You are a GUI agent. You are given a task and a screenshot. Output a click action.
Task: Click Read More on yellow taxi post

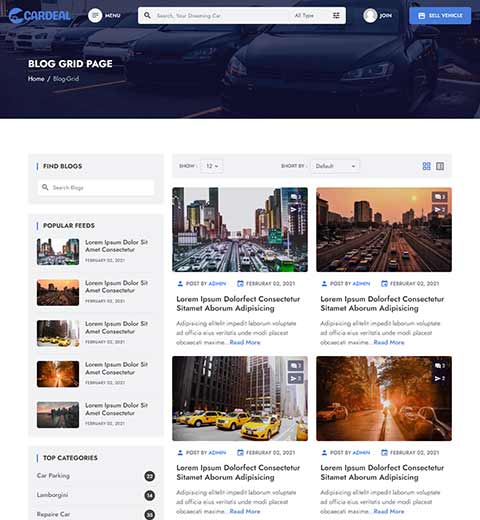245,511
